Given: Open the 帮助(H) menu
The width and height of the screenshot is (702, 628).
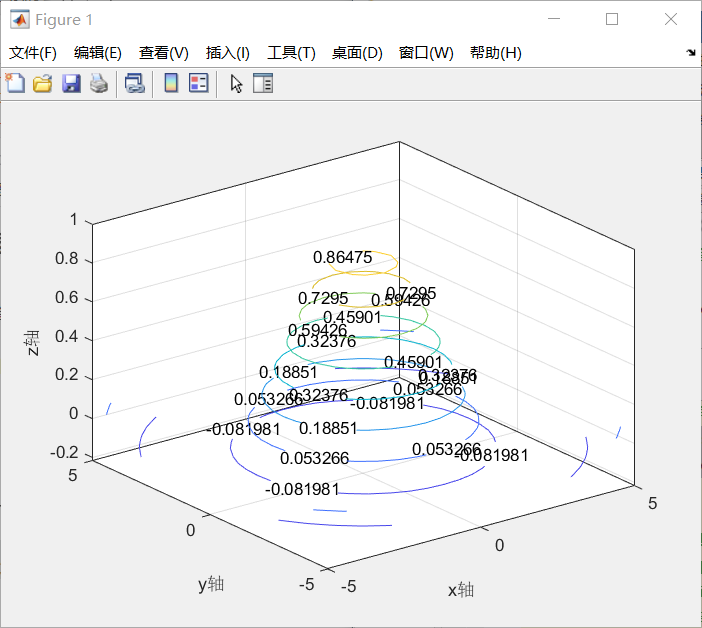Looking at the screenshot, I should coord(496,53).
